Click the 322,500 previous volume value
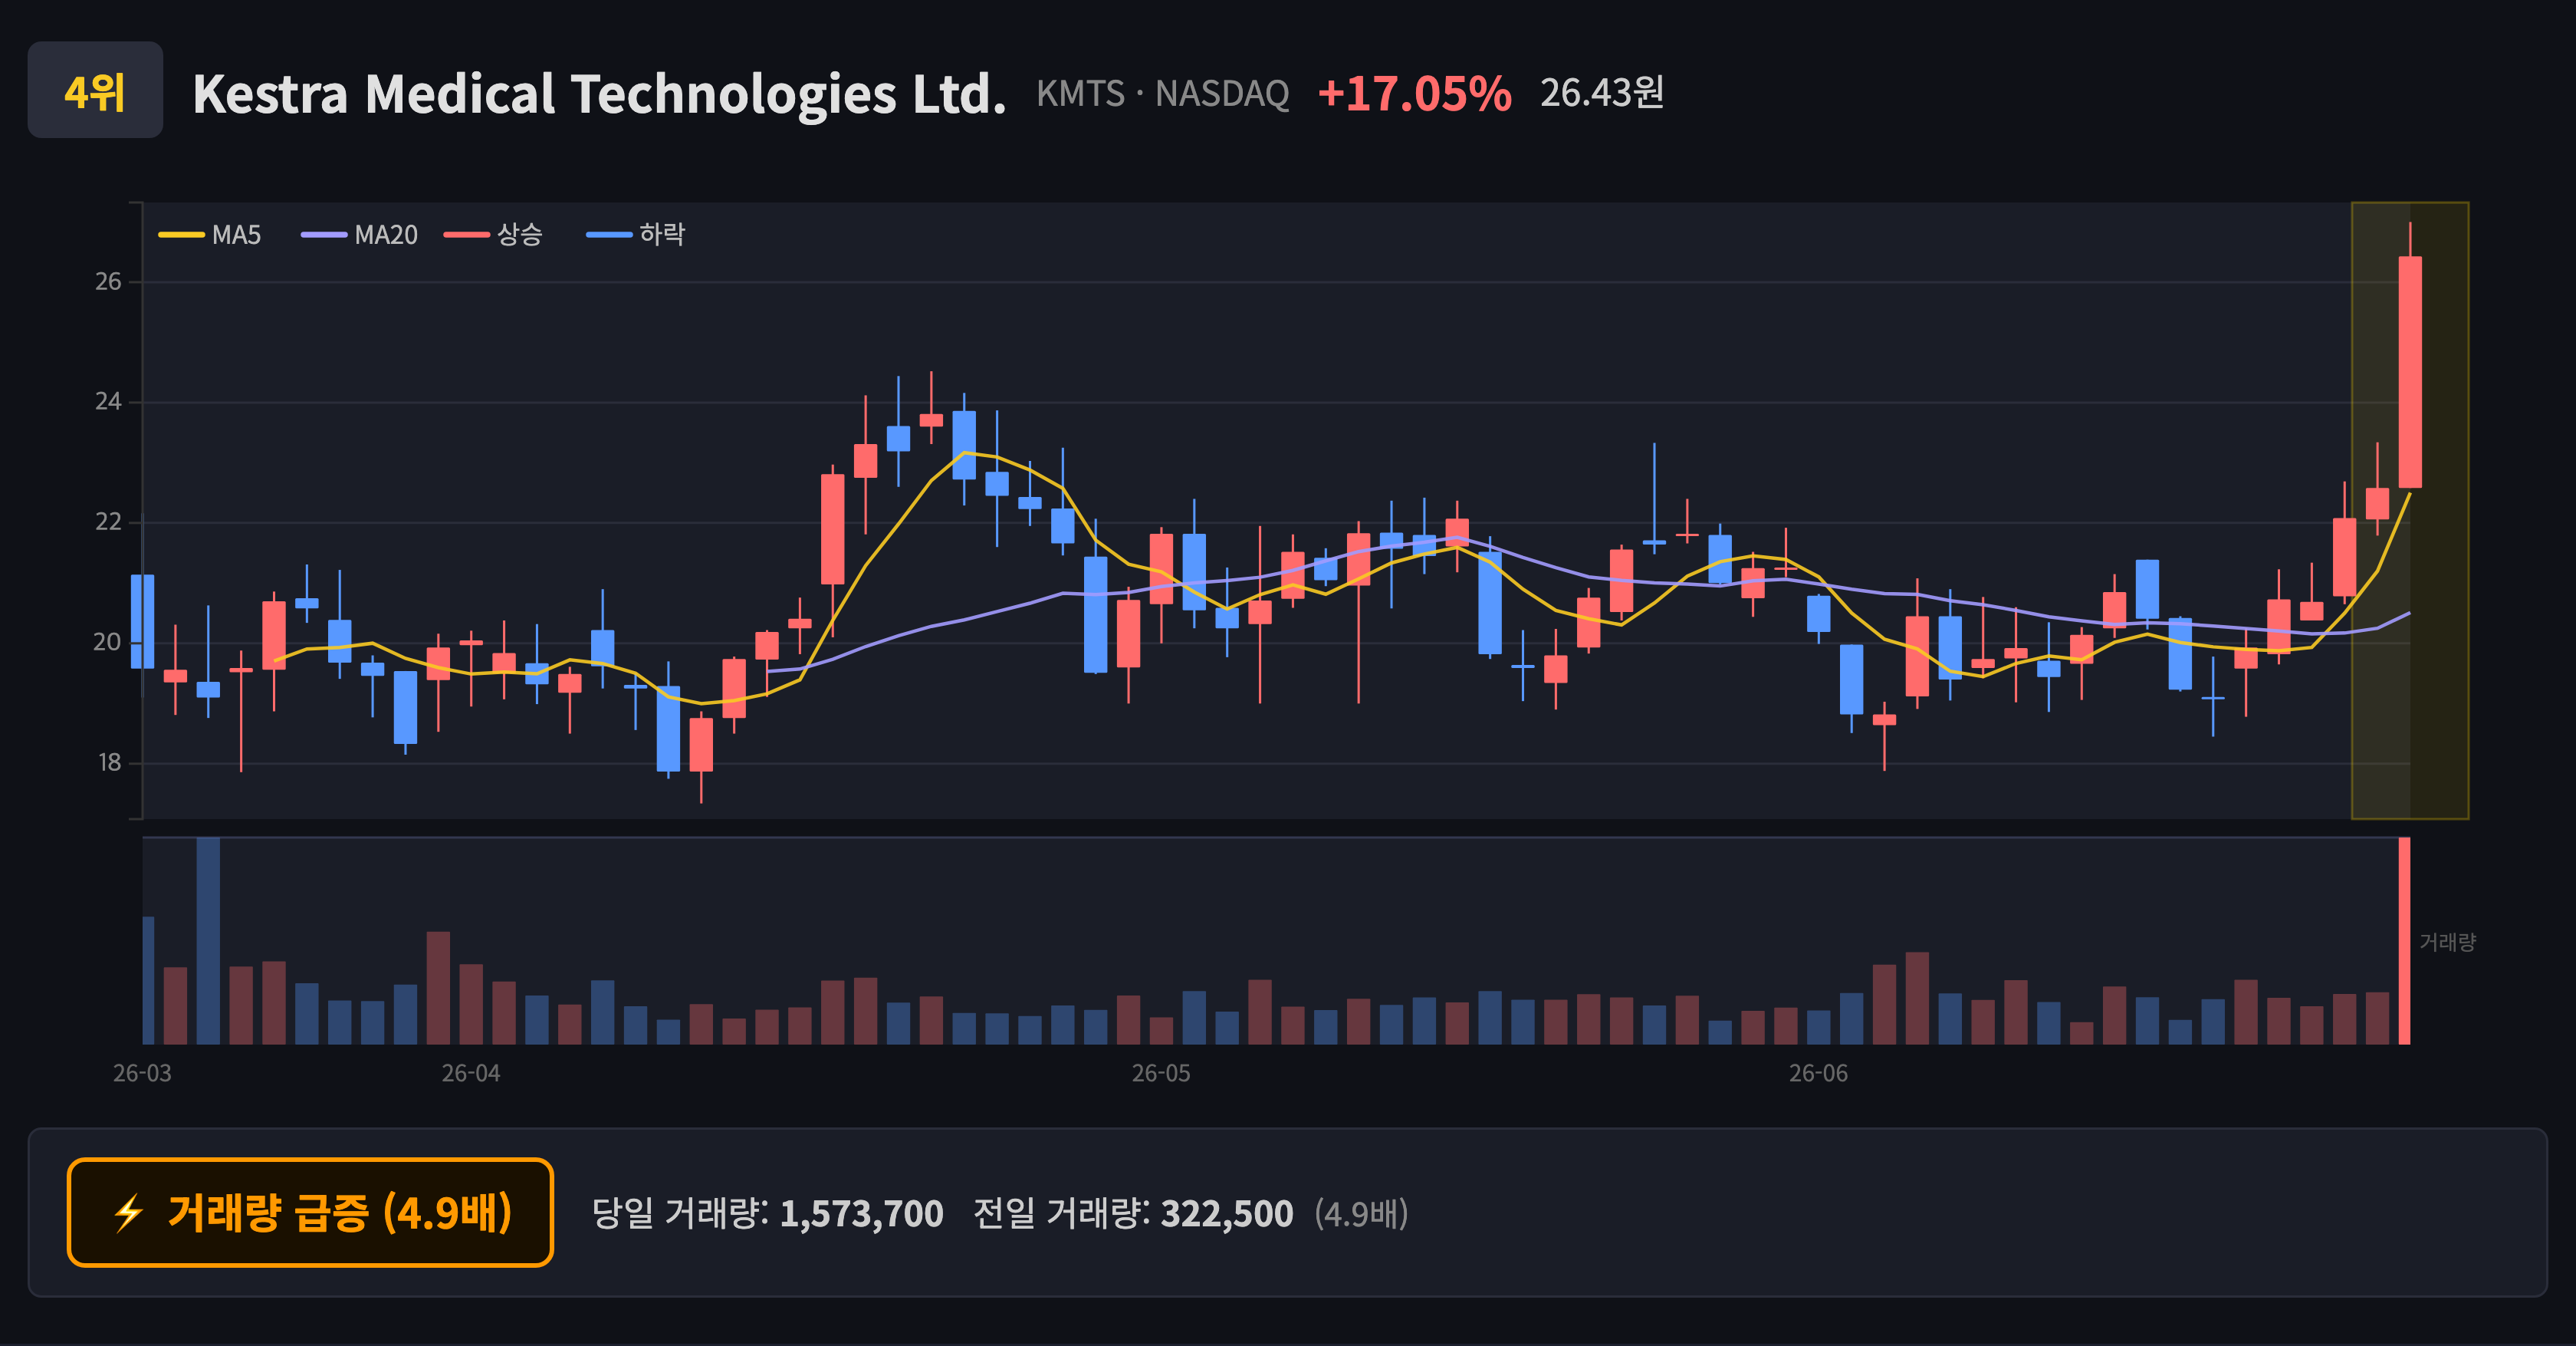 pos(1227,1214)
